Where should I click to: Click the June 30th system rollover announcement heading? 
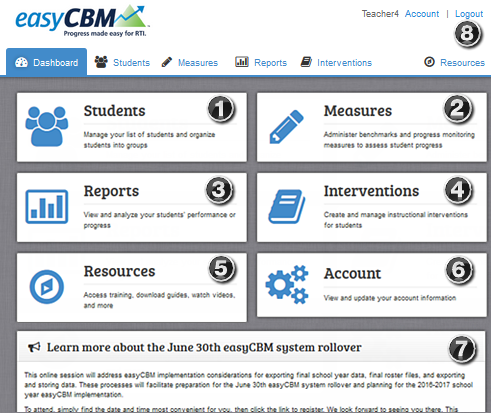[204, 347]
